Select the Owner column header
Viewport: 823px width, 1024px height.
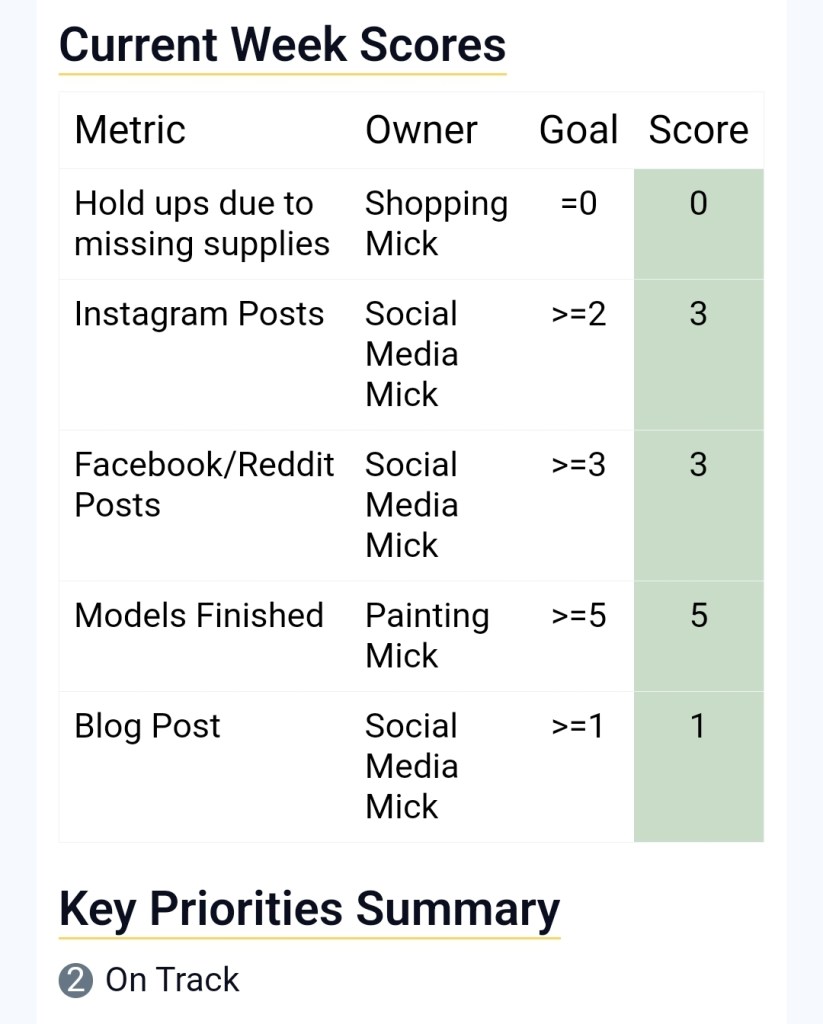pyautogui.click(x=421, y=130)
